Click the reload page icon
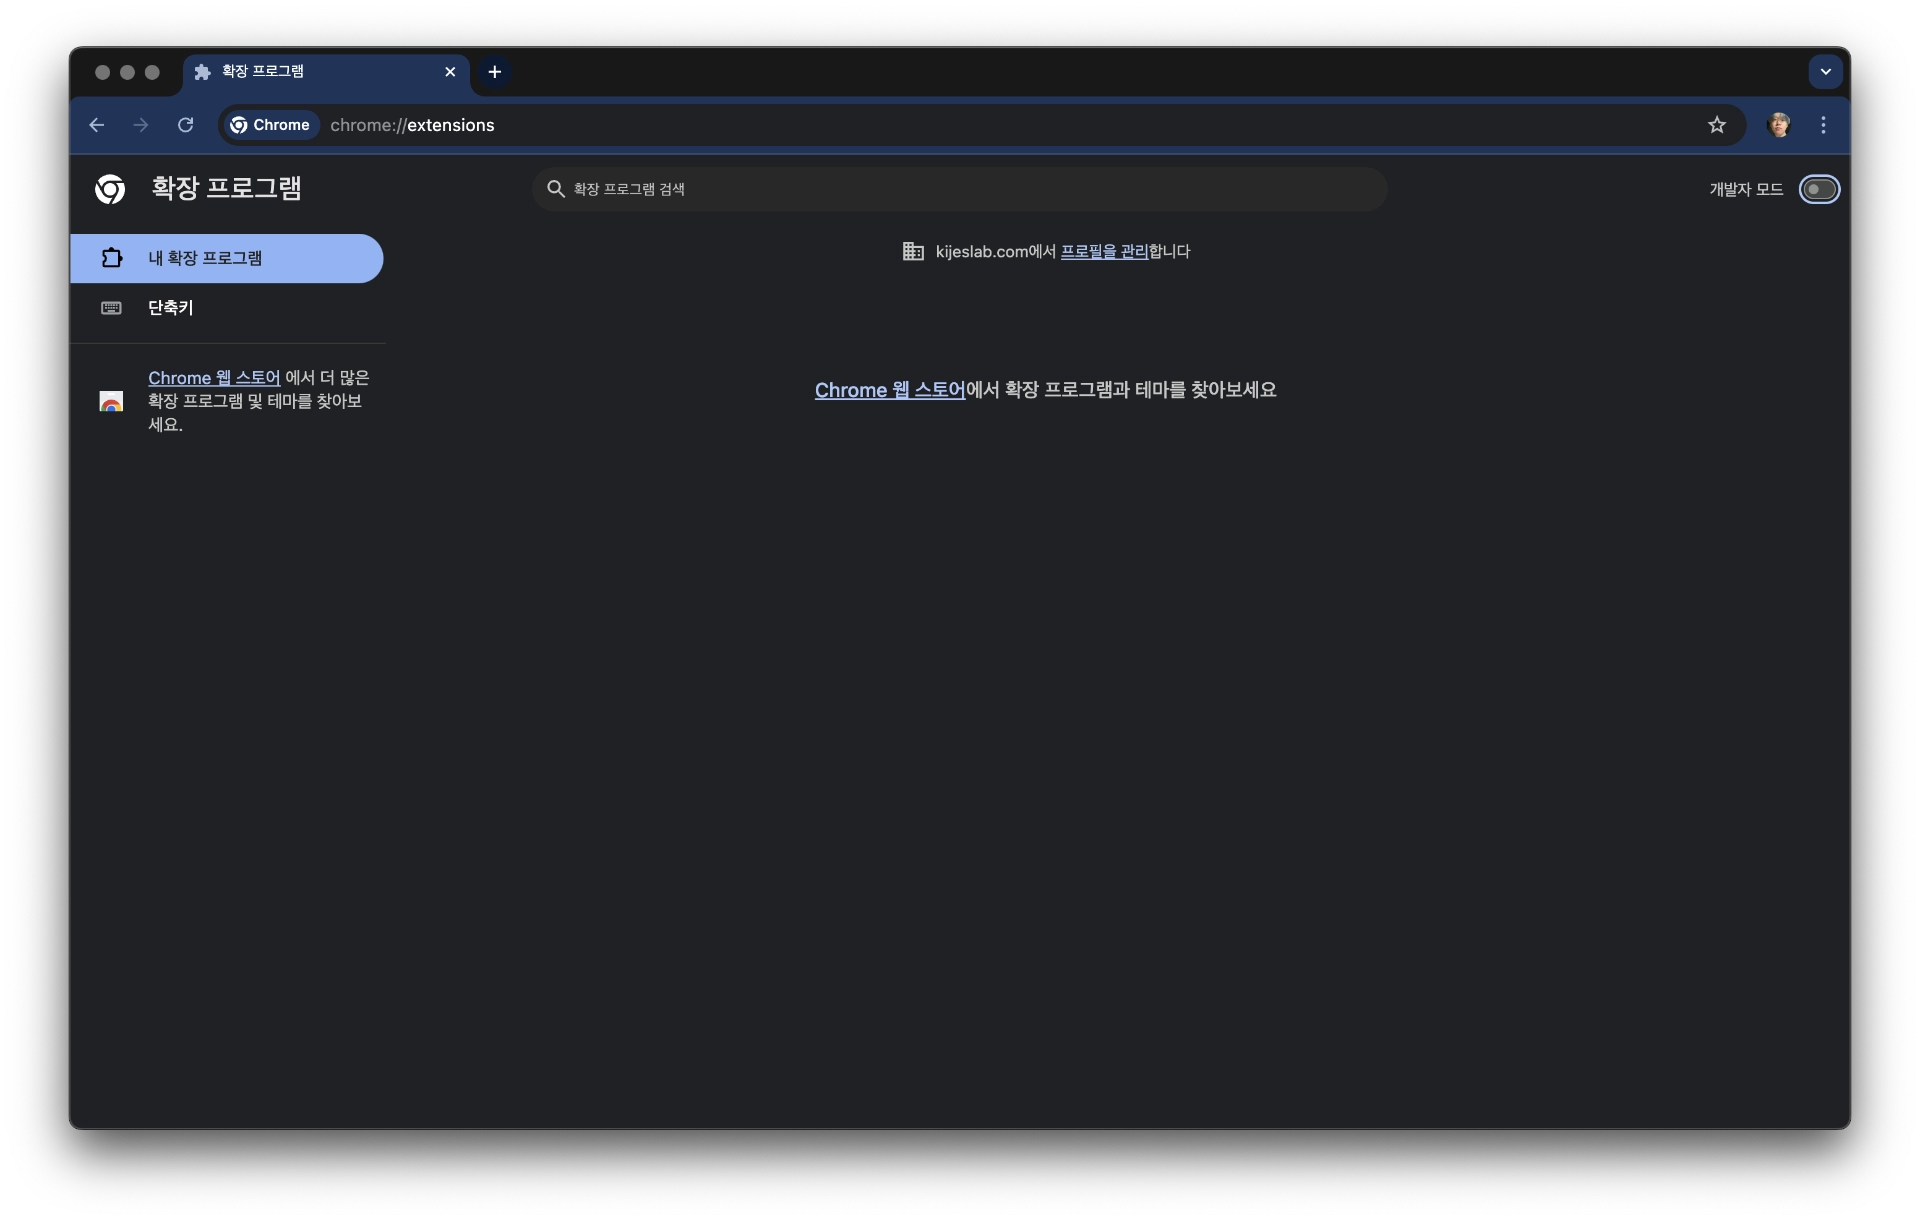 click(185, 125)
